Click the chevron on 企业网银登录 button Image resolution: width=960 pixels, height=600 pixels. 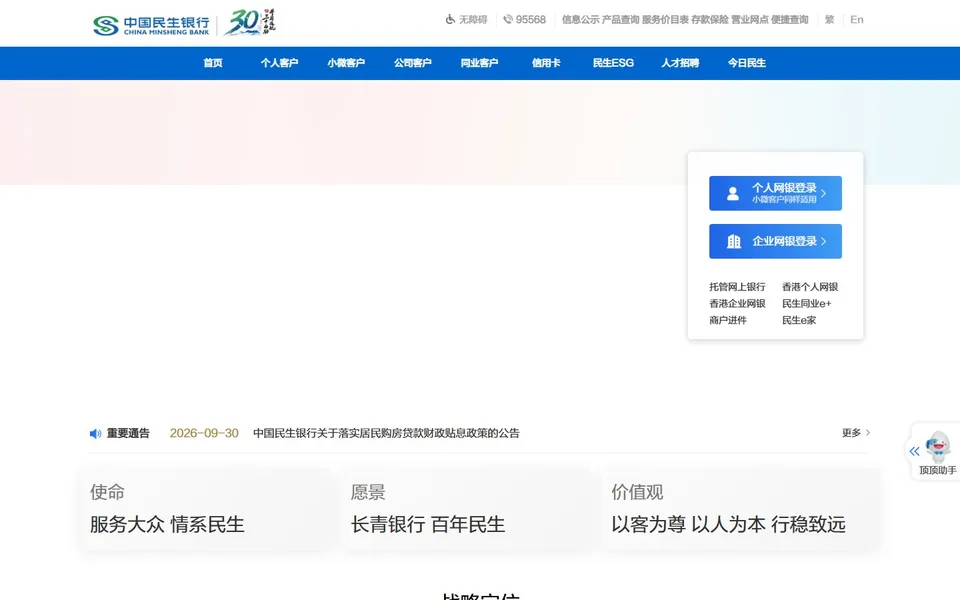click(x=823, y=241)
